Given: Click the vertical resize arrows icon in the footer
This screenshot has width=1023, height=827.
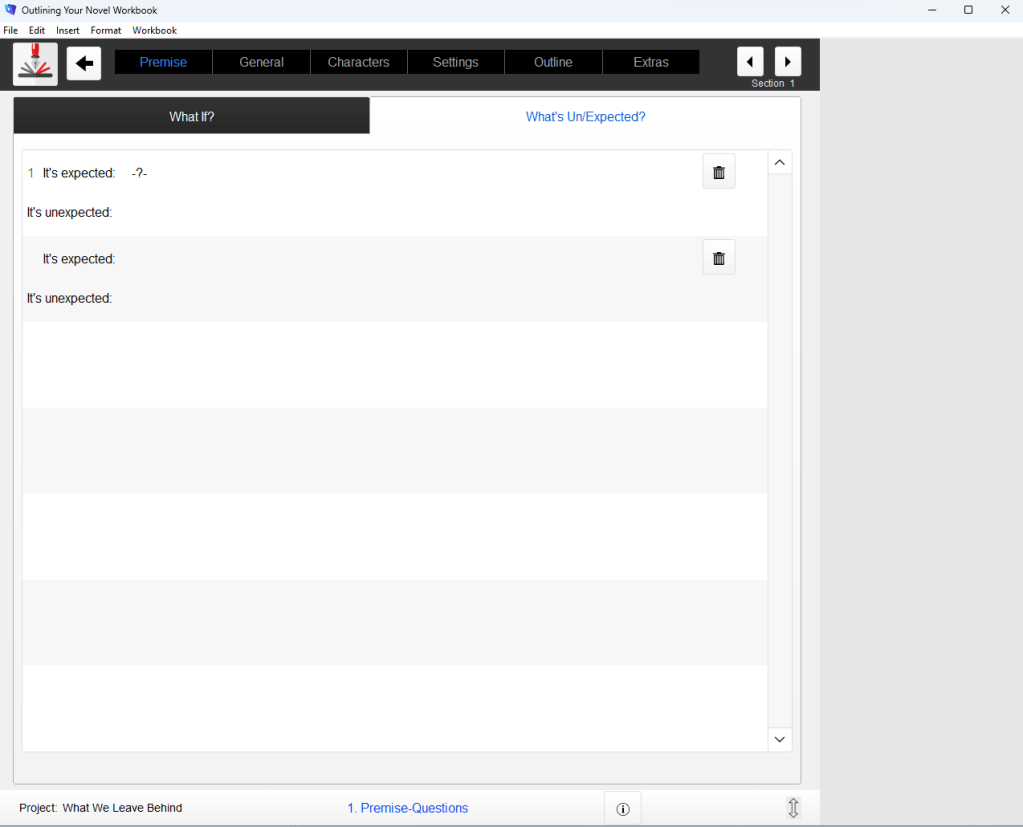Looking at the screenshot, I should click(x=793, y=808).
